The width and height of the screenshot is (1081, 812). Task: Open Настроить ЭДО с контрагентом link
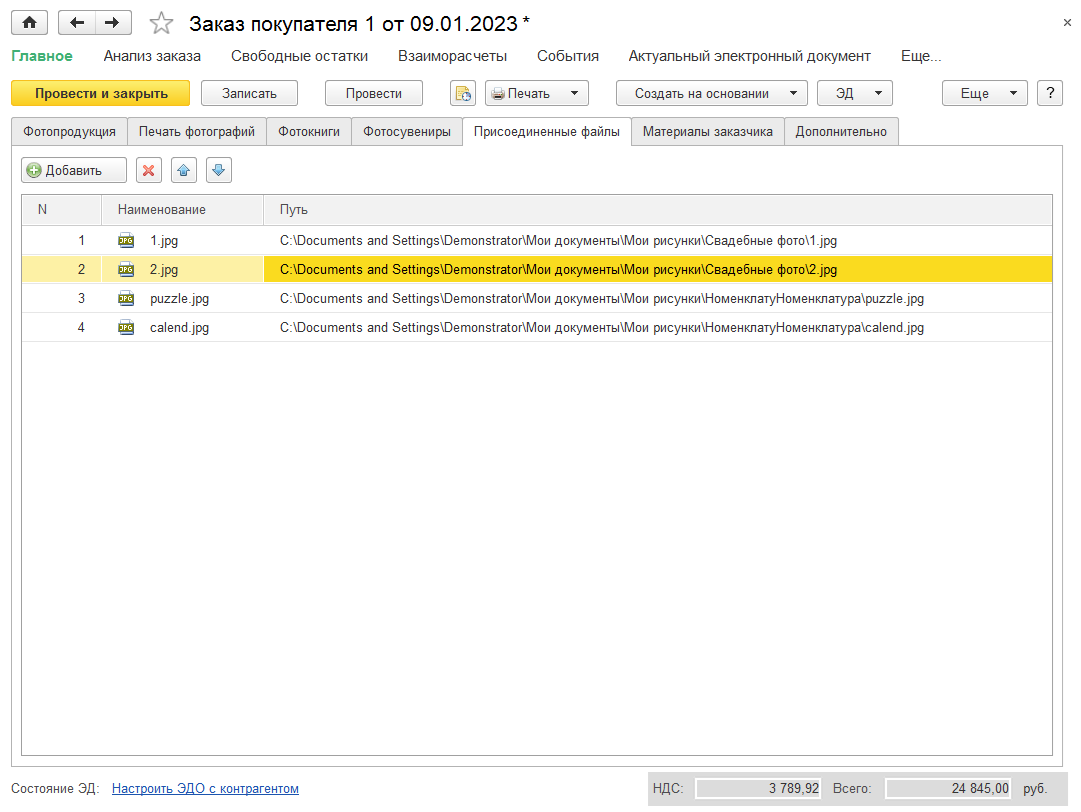click(x=205, y=789)
